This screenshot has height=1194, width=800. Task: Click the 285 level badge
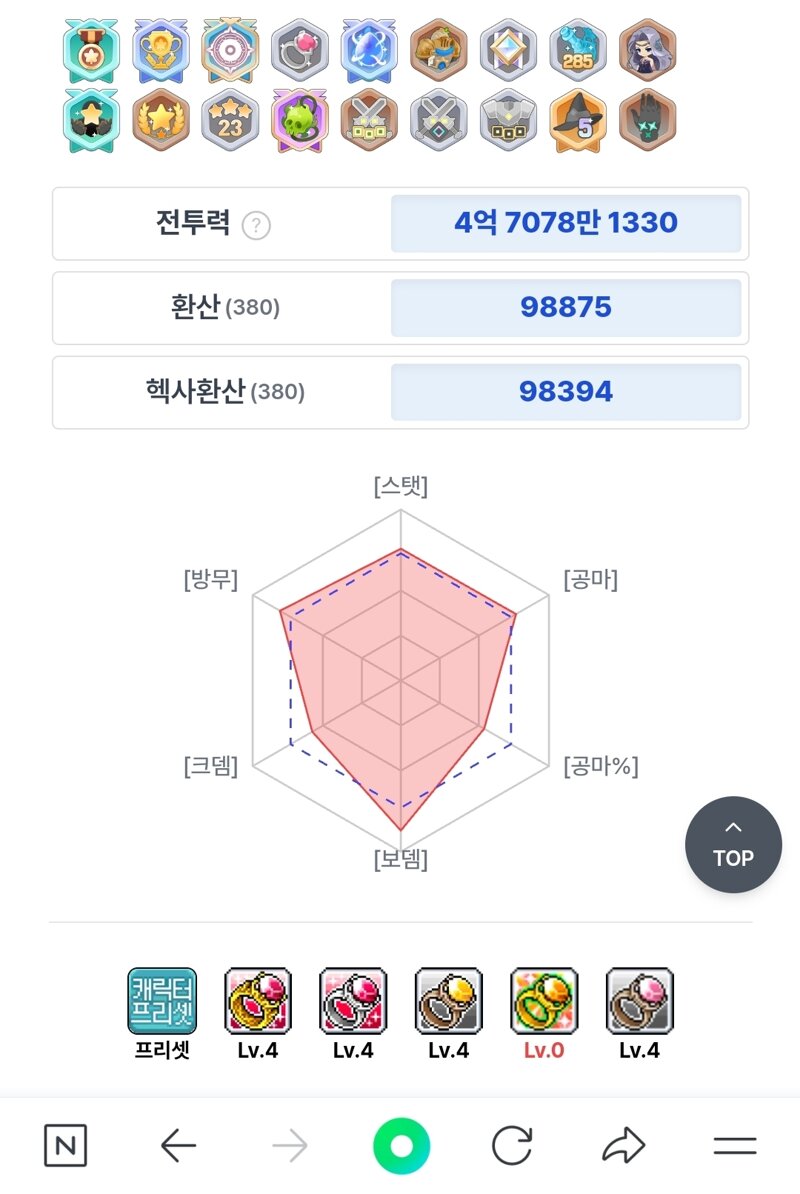578,51
